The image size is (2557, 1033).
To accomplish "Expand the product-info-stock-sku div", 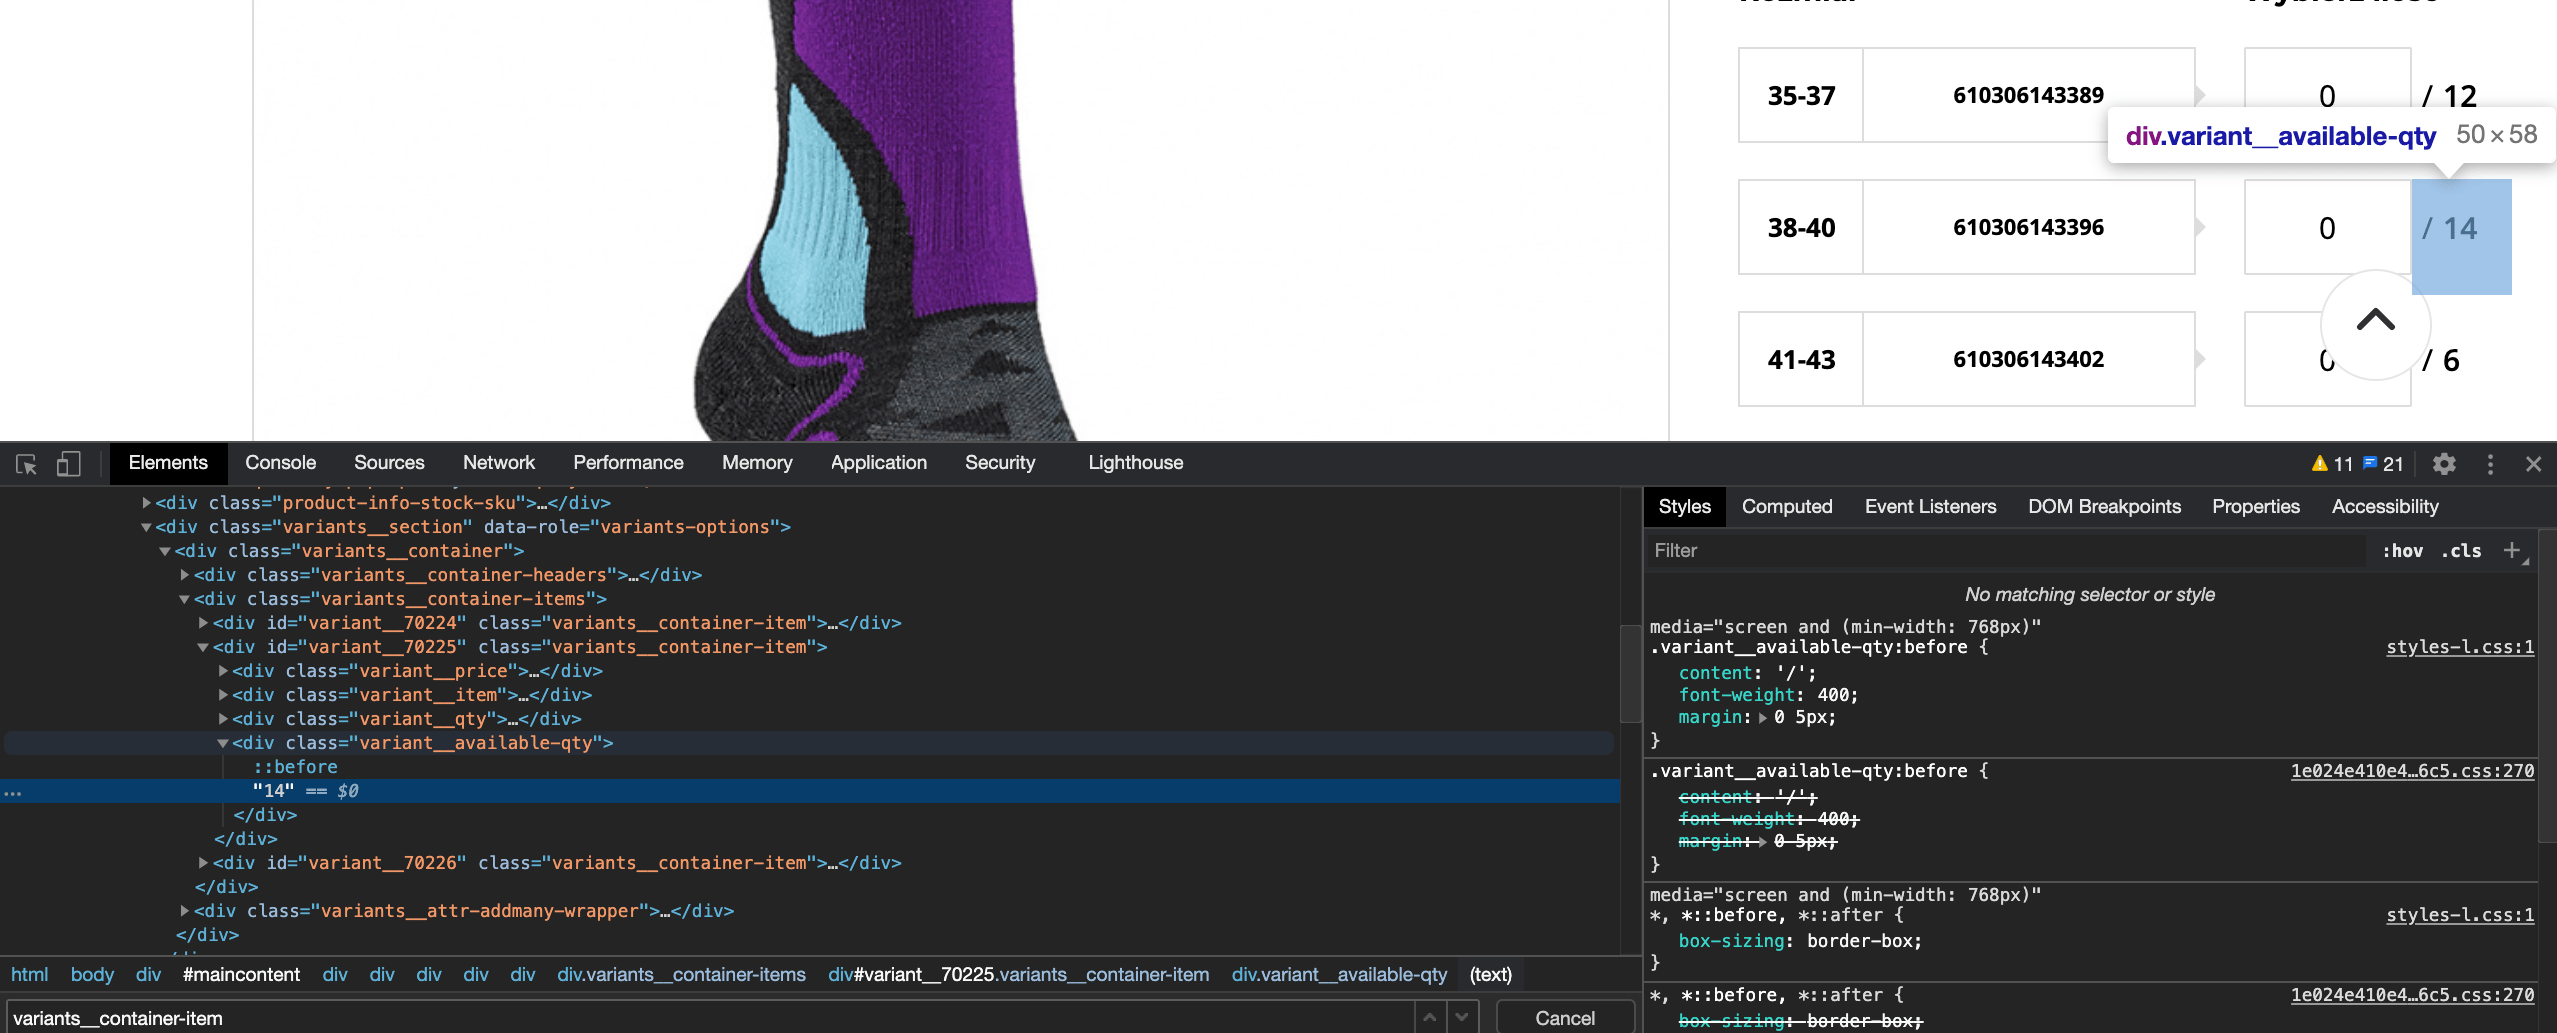I will (x=146, y=503).
